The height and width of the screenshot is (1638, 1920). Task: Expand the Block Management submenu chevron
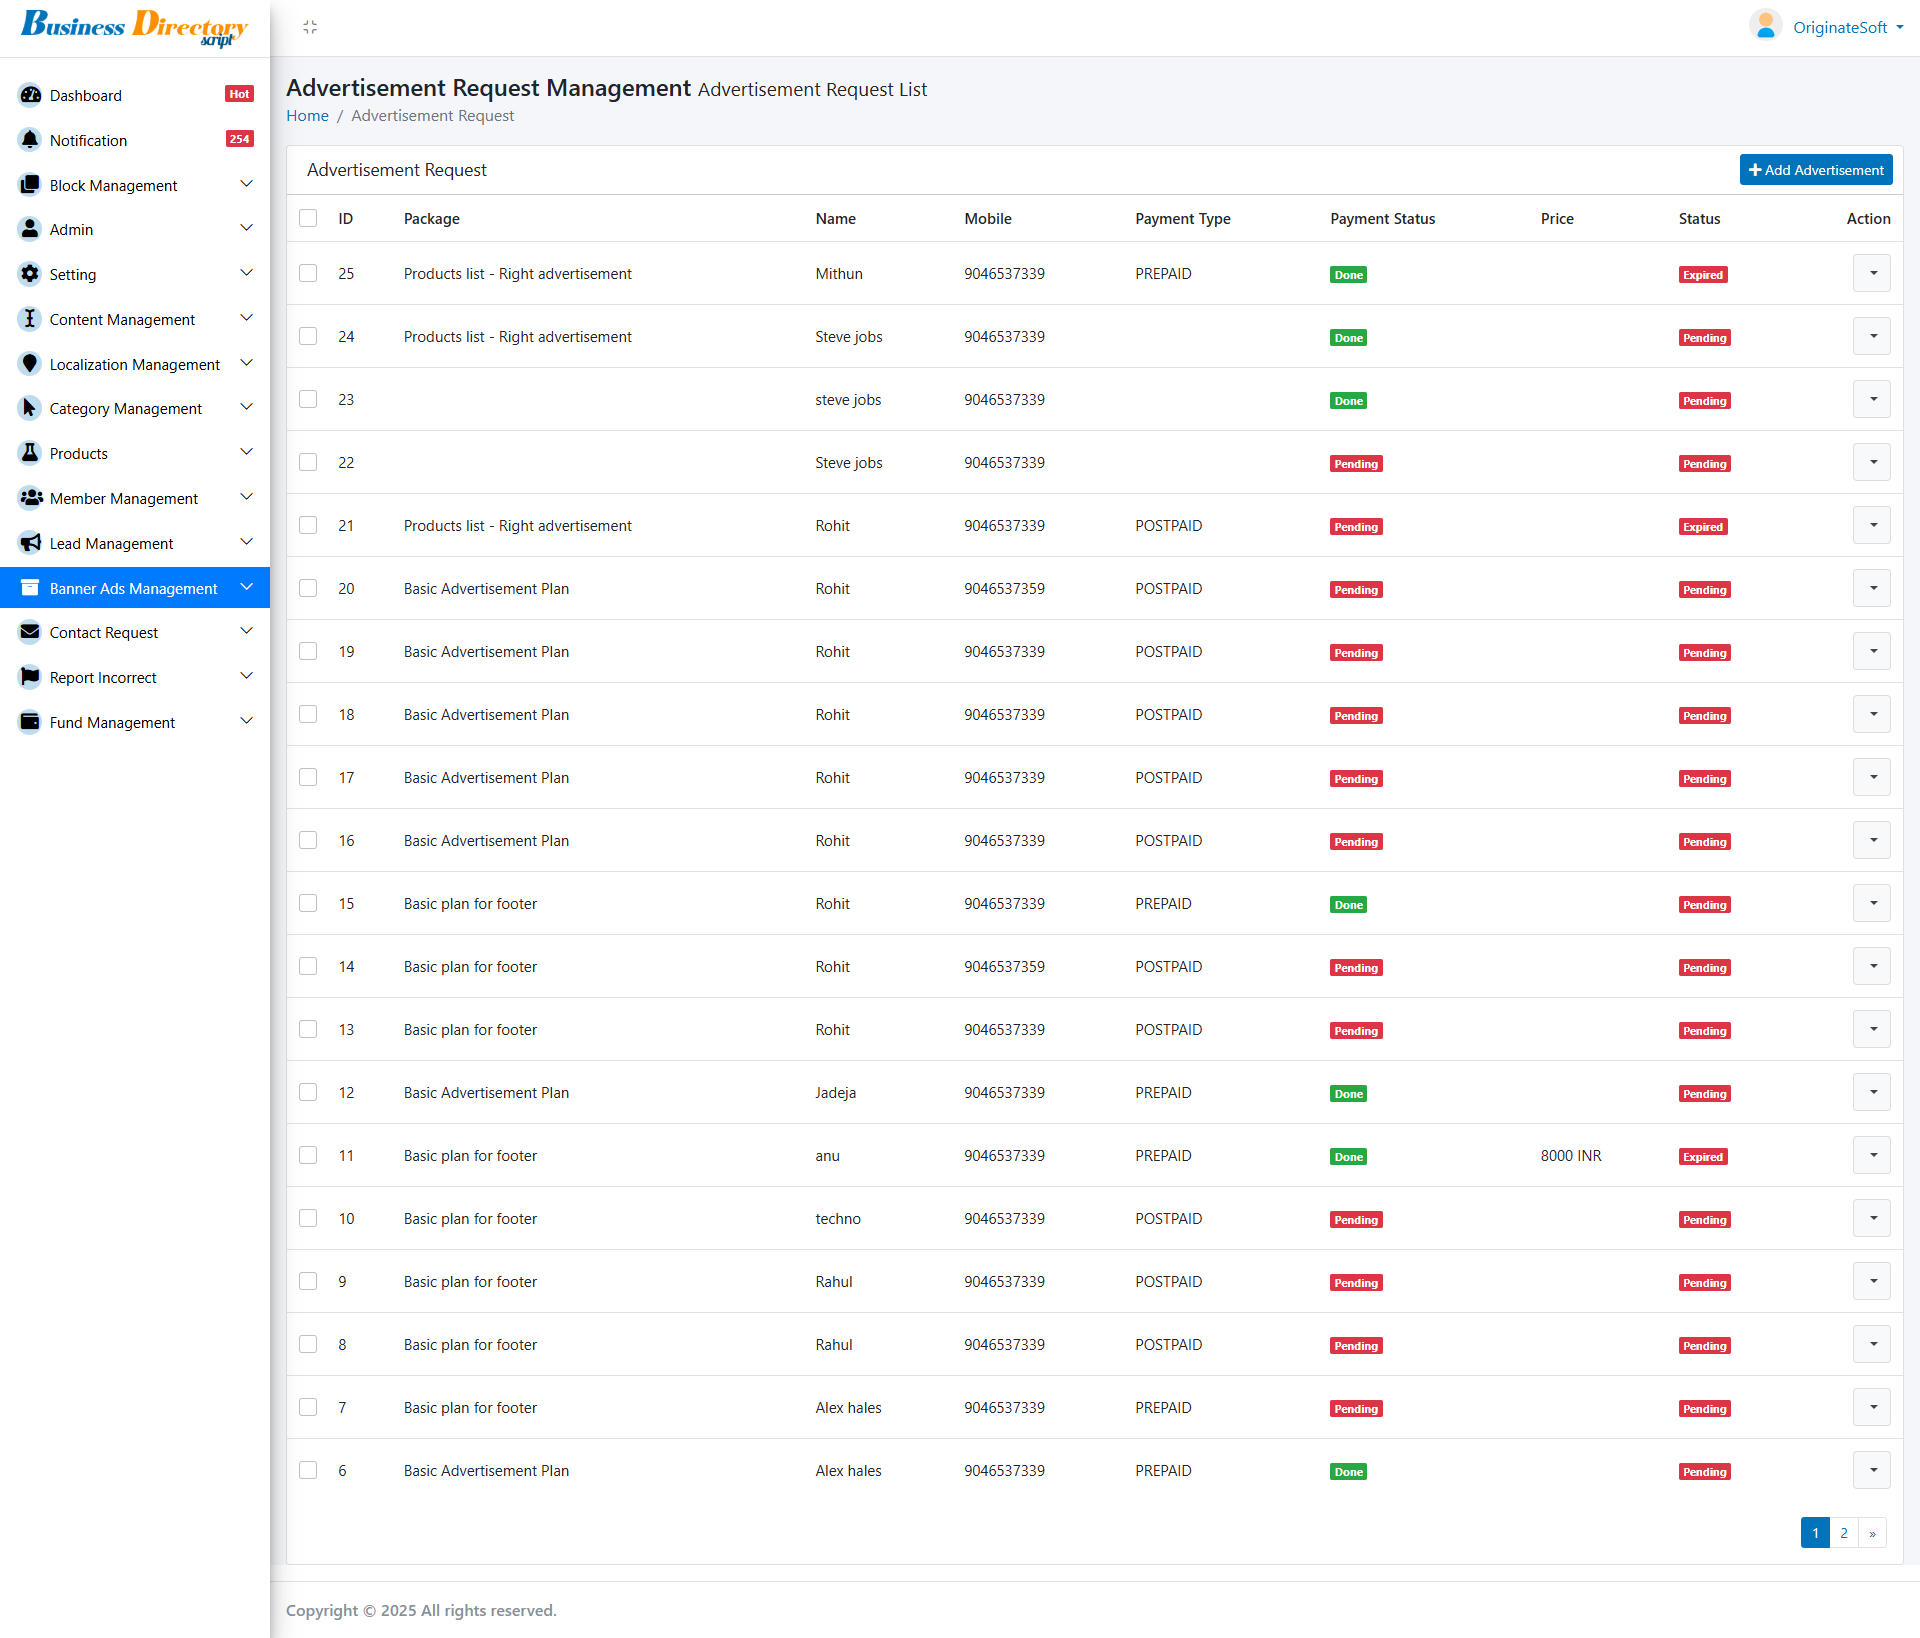246,185
